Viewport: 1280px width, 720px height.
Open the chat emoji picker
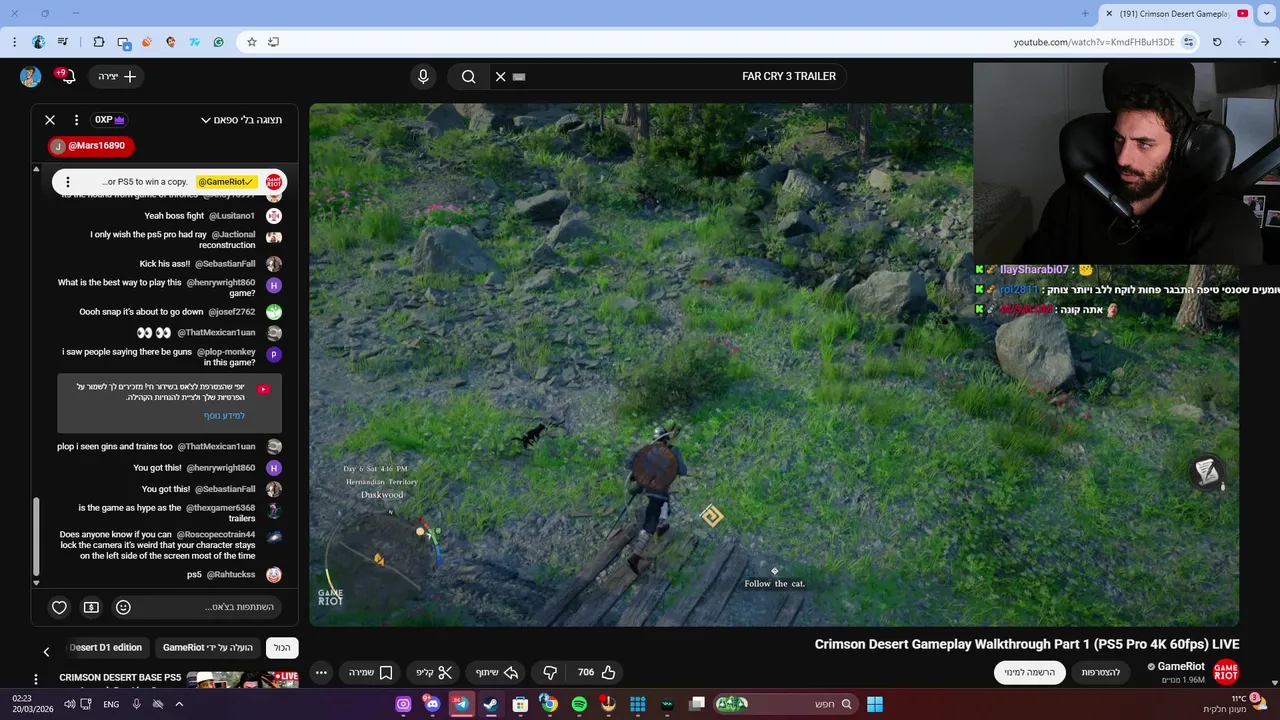123,607
